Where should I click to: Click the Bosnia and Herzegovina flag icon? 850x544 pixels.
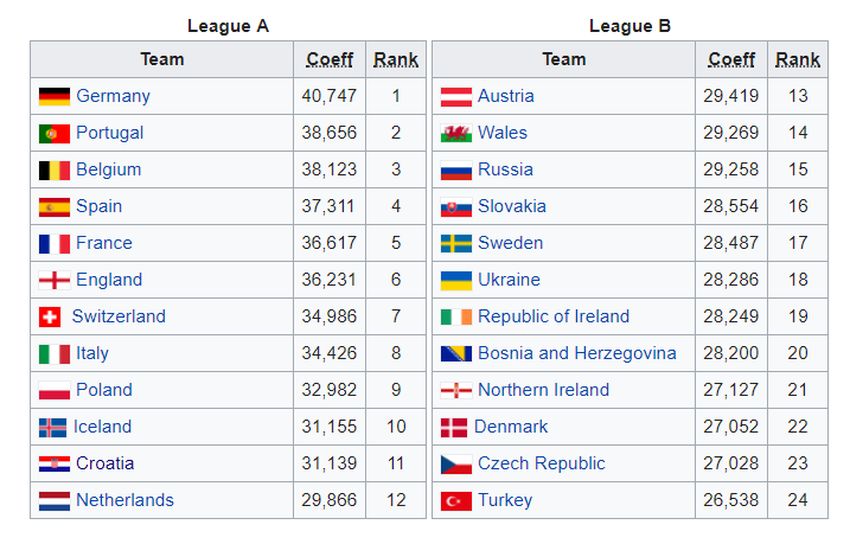coord(456,354)
